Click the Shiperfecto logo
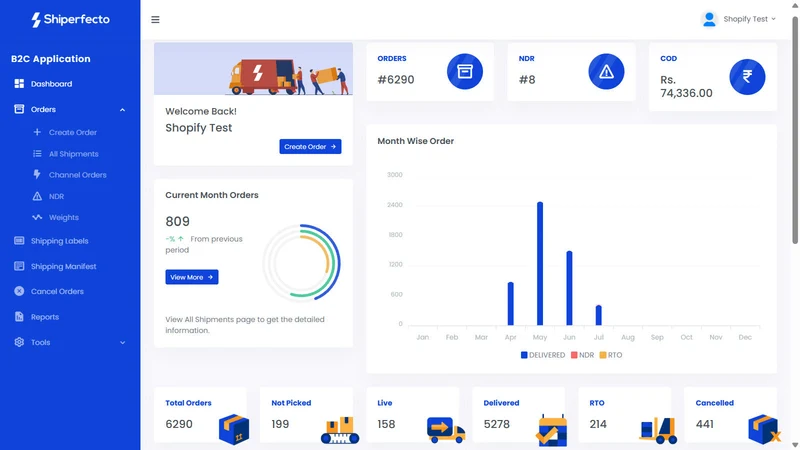The height and width of the screenshot is (450, 800). [70, 19]
